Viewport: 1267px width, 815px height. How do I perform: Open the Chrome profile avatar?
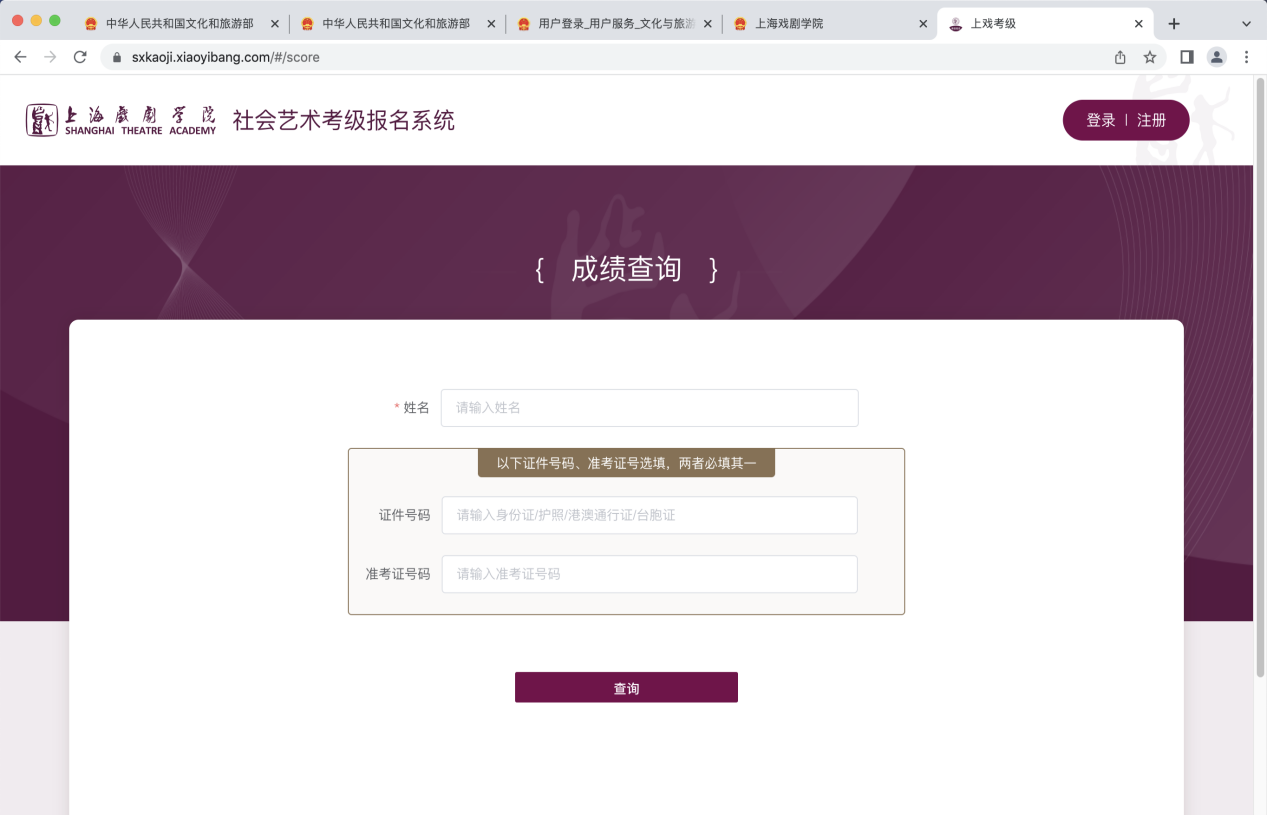click(1217, 57)
